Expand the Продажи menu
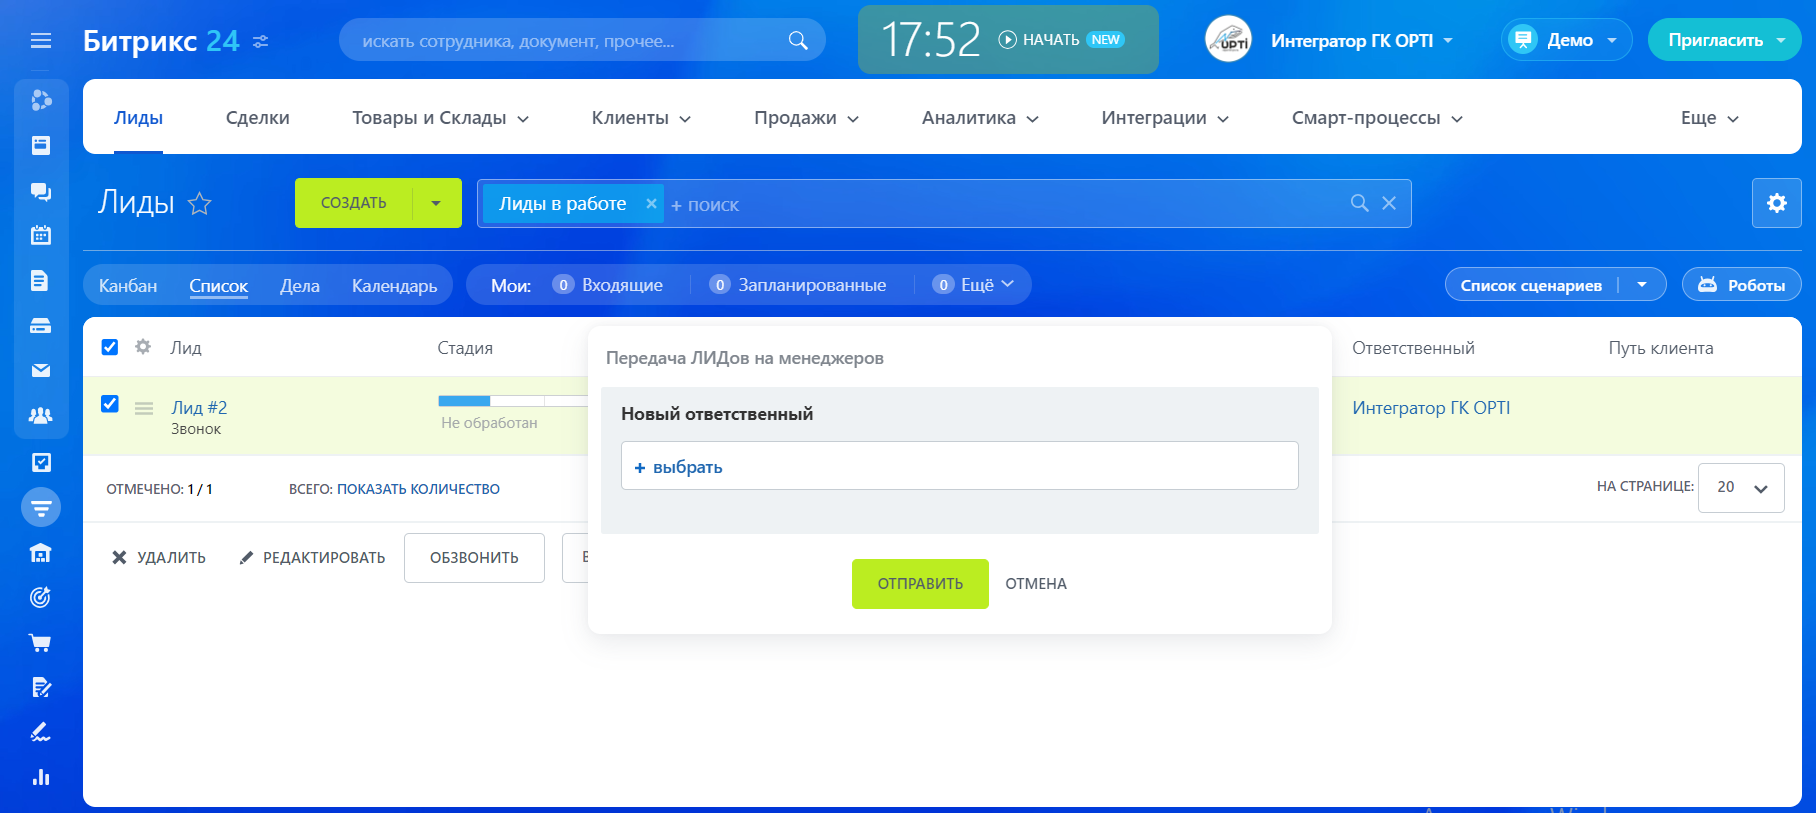This screenshot has height=813, width=1816. pyautogui.click(x=806, y=118)
